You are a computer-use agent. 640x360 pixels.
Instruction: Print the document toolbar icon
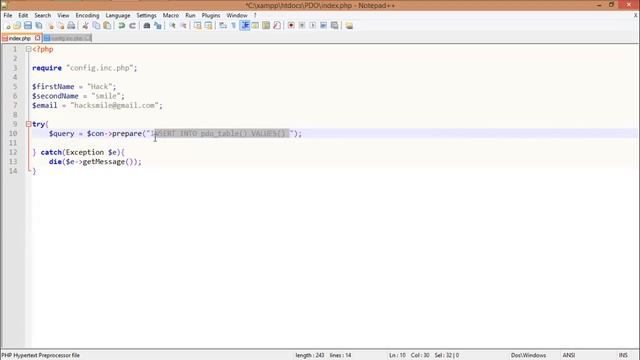pos(71,26)
